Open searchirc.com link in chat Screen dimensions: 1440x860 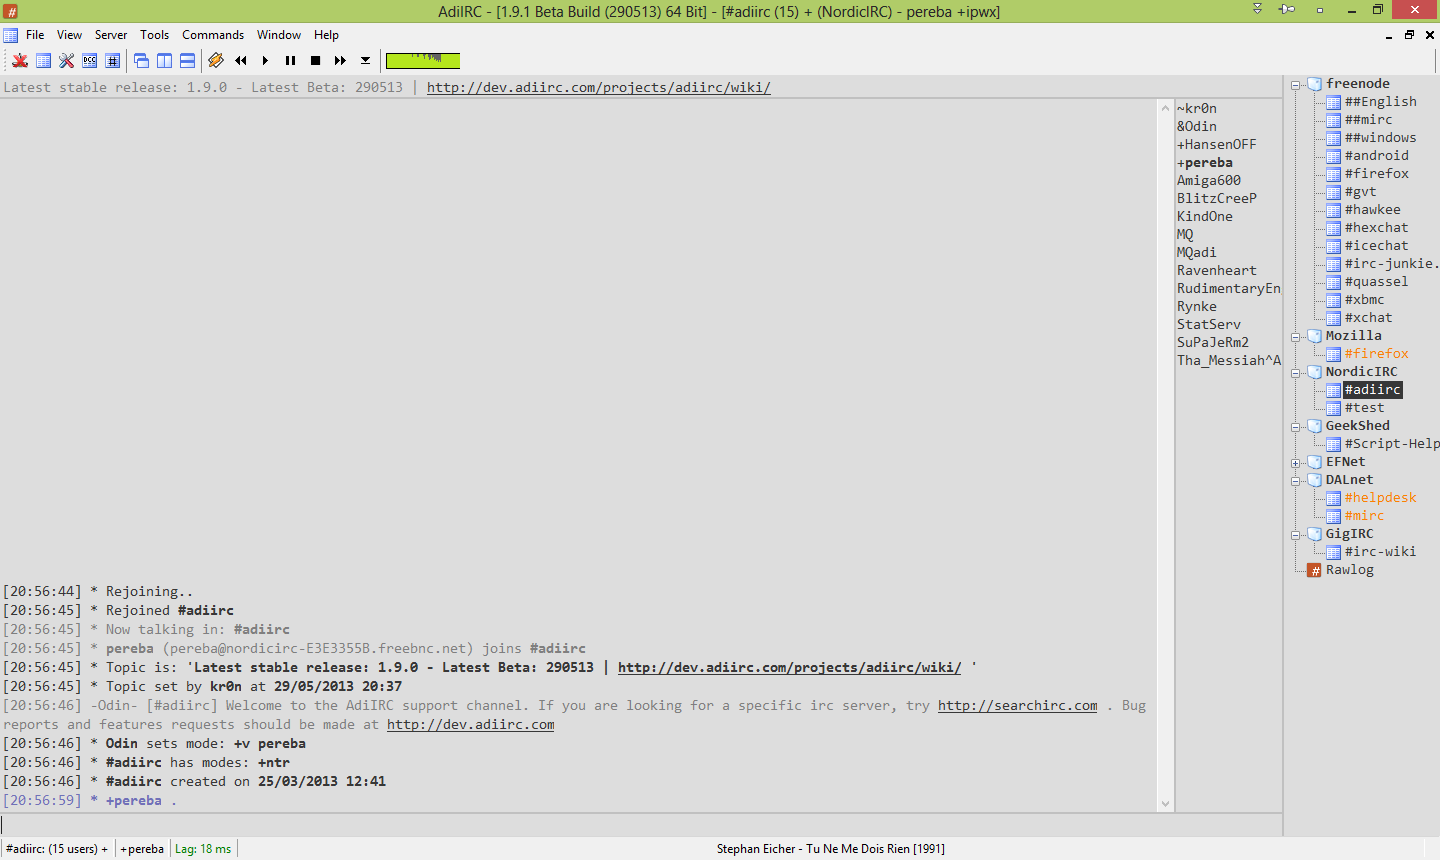(1017, 705)
